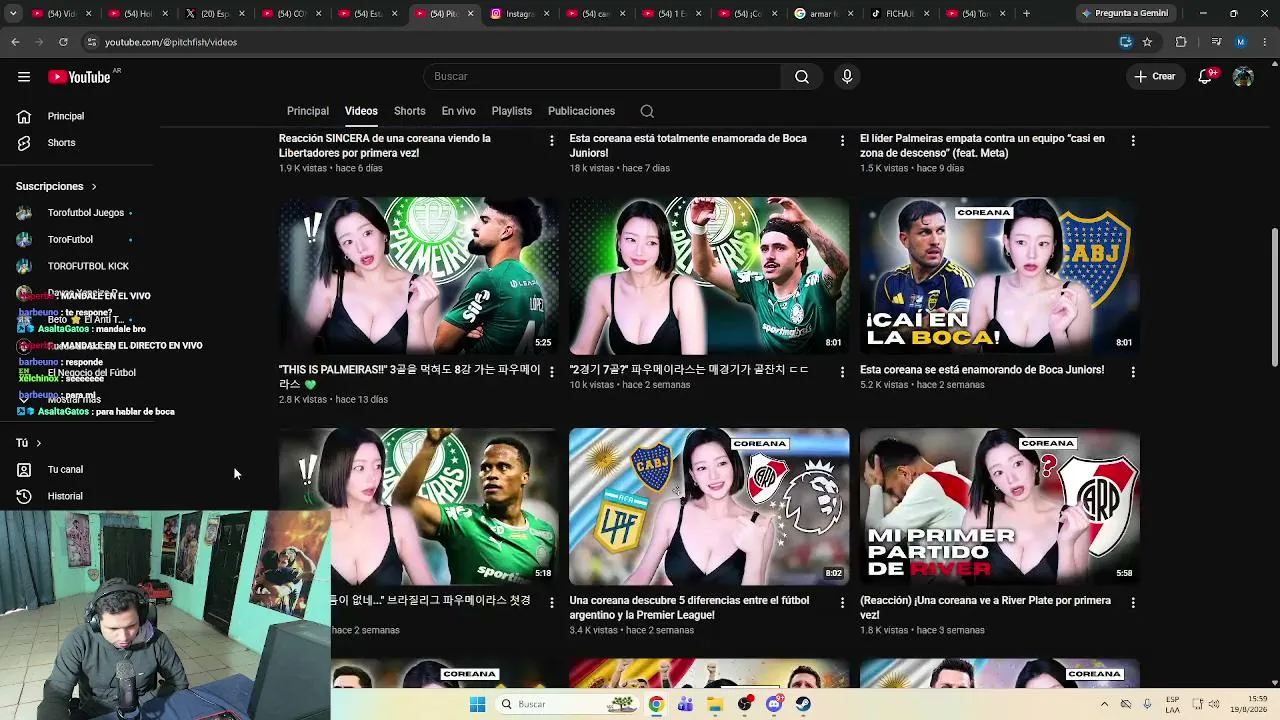The image size is (1280, 720).
Task: Switch to the channel Shorts tab
Action: point(410,111)
